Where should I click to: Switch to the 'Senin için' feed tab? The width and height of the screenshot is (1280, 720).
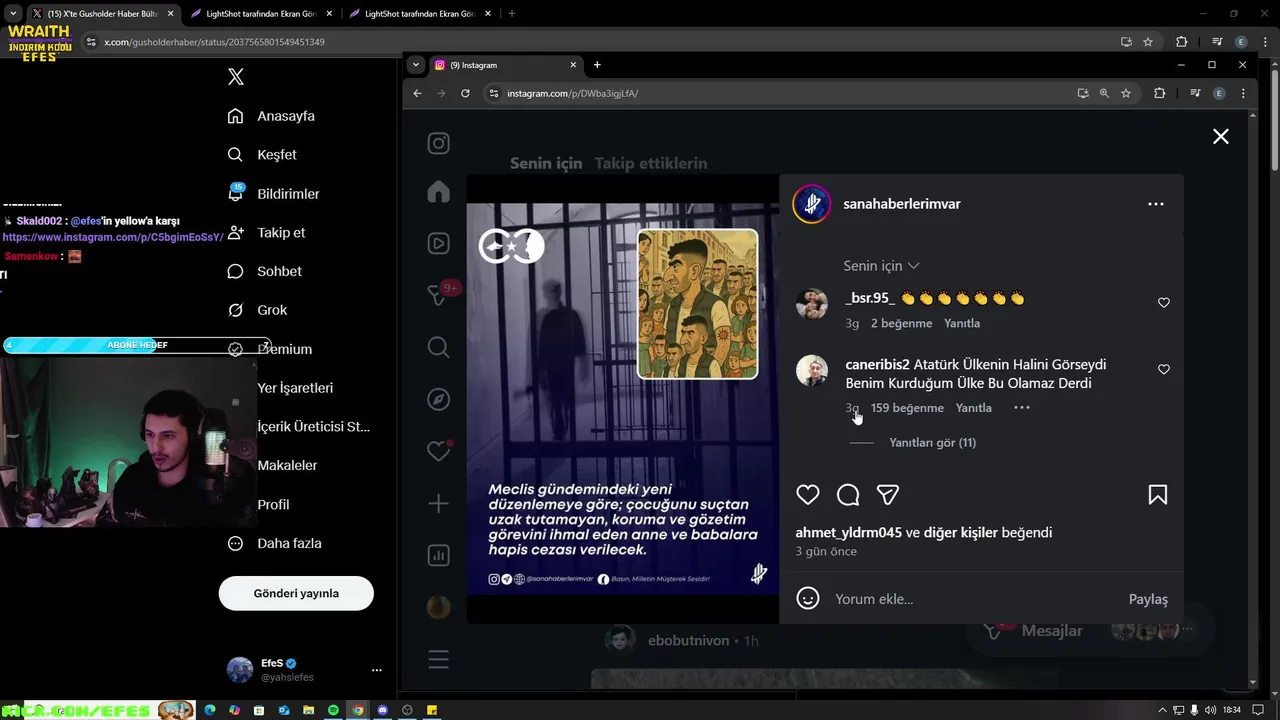(x=546, y=163)
